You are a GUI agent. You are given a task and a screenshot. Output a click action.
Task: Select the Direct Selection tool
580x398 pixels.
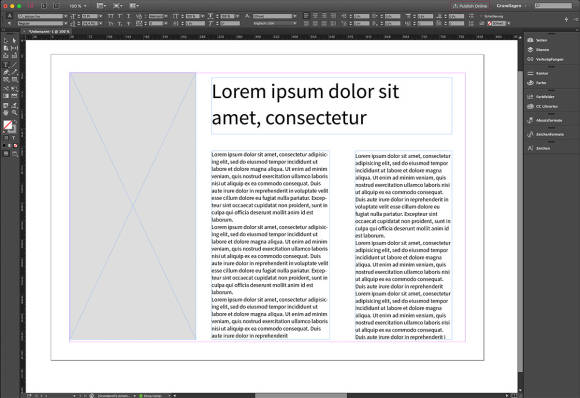[x=14, y=40]
